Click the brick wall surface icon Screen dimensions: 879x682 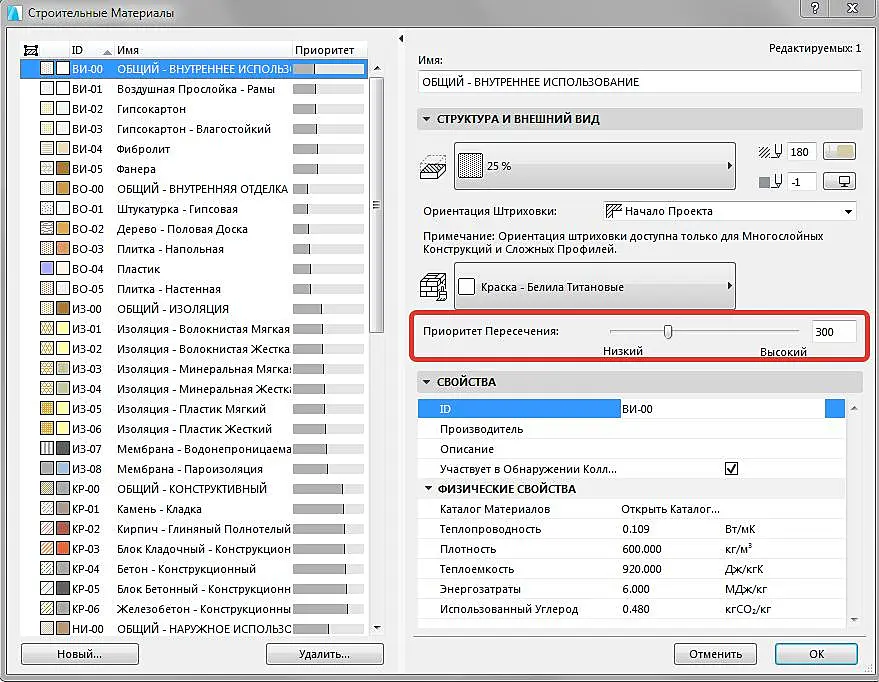coord(433,286)
